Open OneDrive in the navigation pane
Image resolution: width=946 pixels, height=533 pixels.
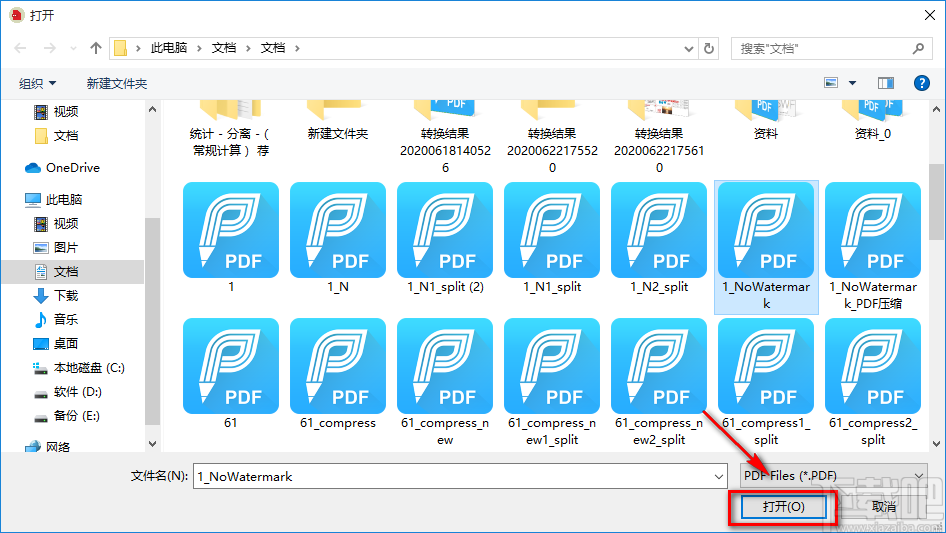[62, 168]
